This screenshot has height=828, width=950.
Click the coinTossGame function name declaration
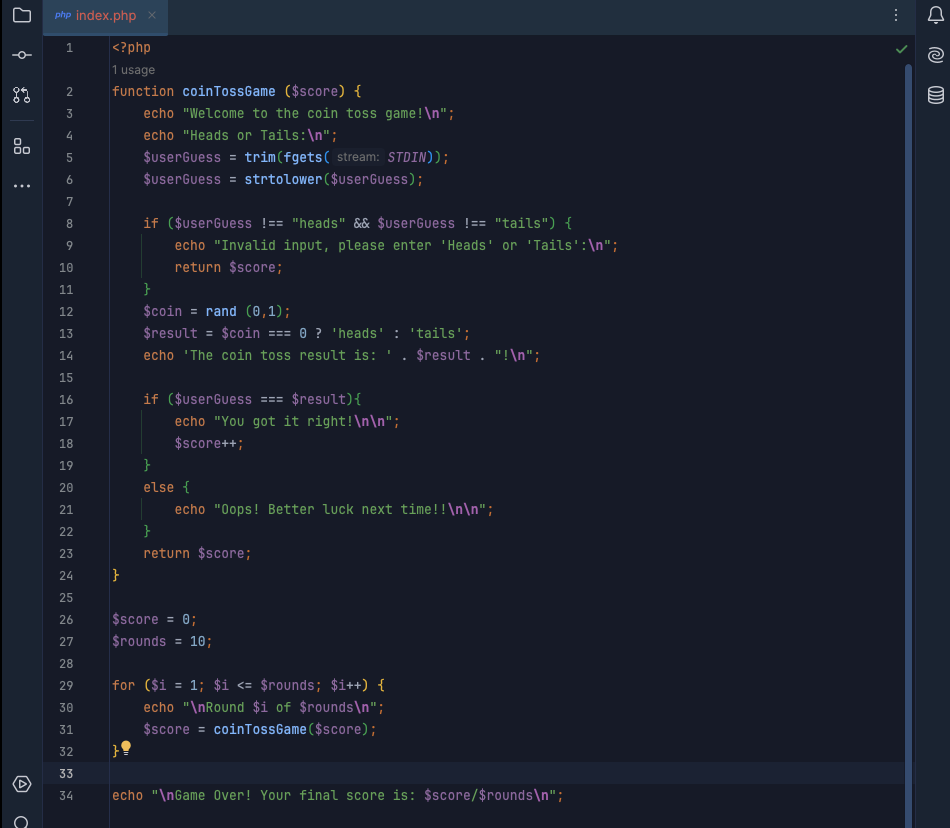pyautogui.click(x=229, y=91)
